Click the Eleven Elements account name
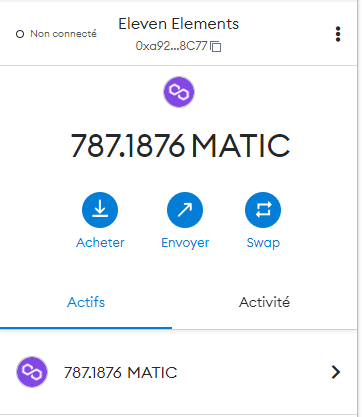 (179, 24)
